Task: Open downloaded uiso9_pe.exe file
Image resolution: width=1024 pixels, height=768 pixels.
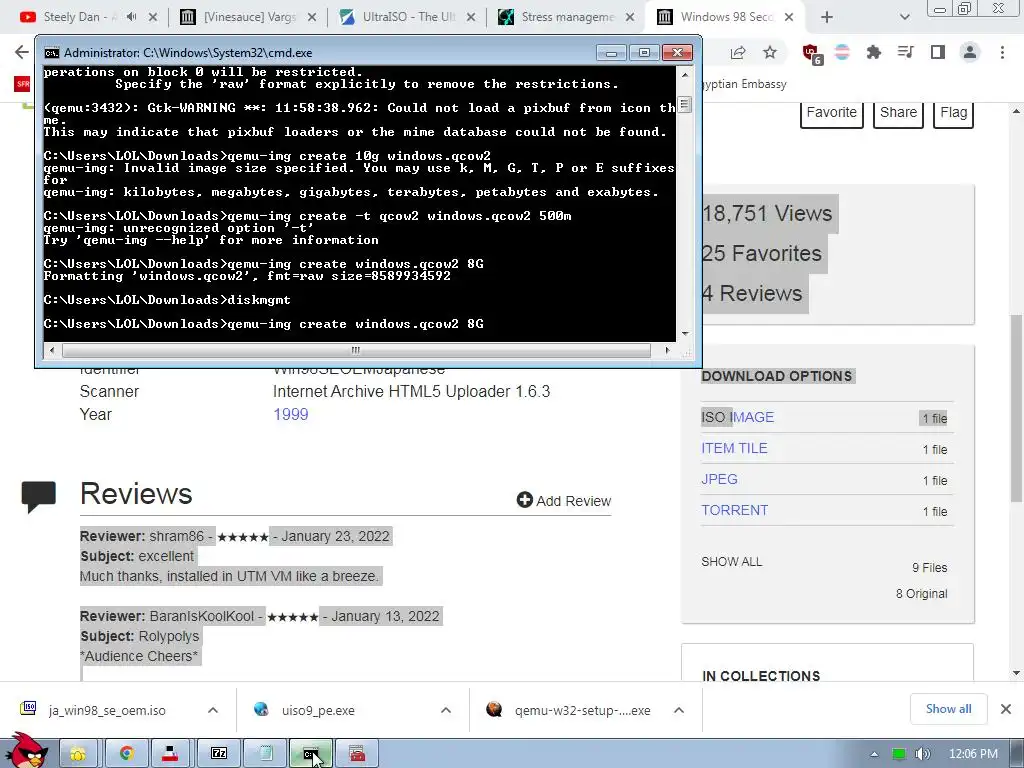Action: 318,711
